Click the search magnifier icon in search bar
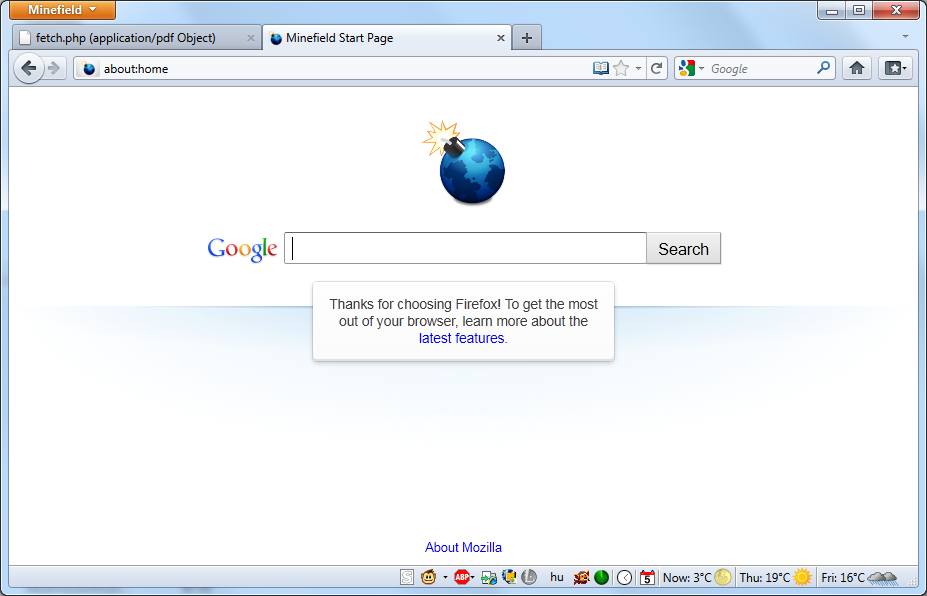Screen dimensions: 927x596 point(823,68)
